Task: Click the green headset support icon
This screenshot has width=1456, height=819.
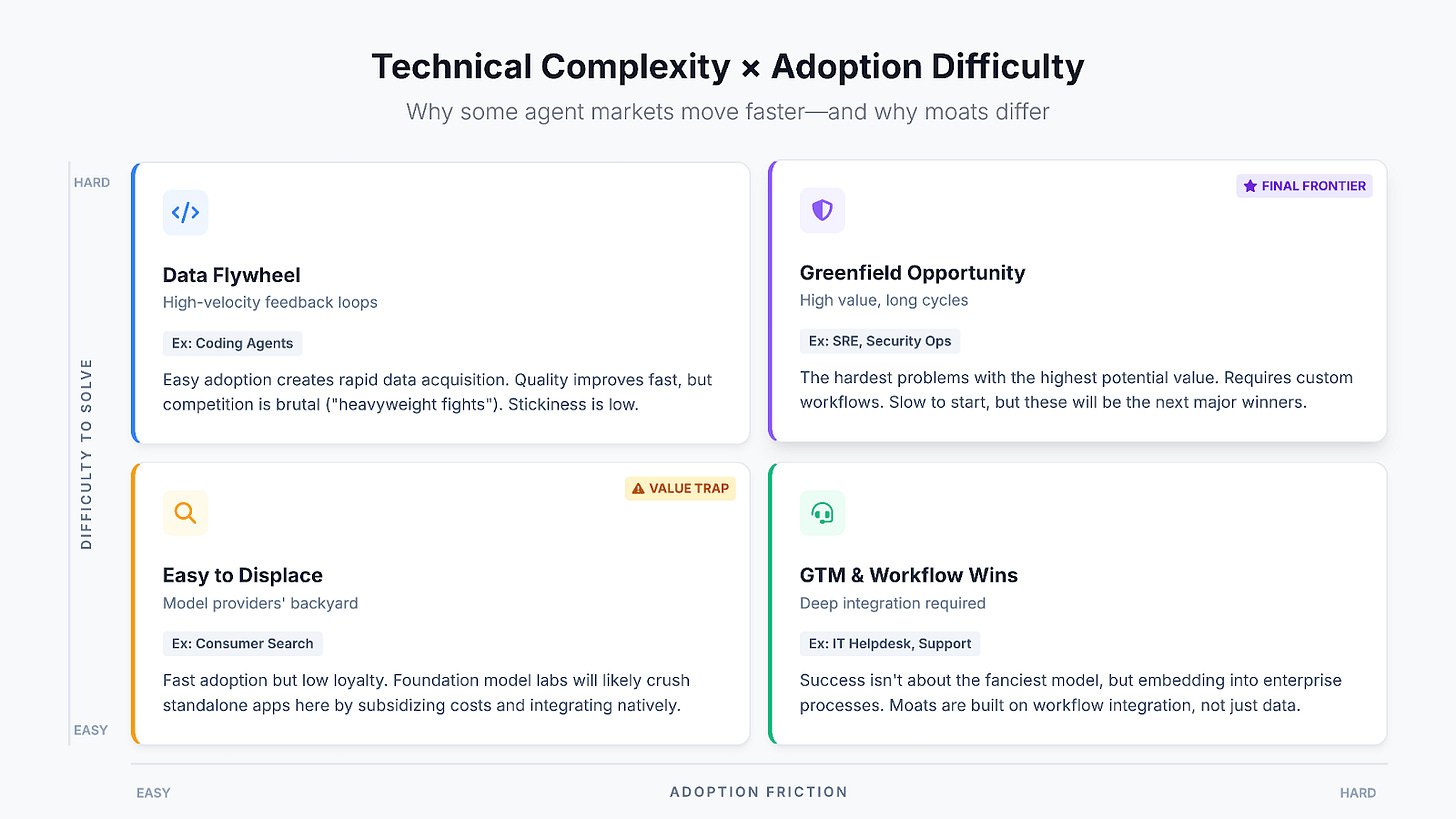Action: click(822, 513)
